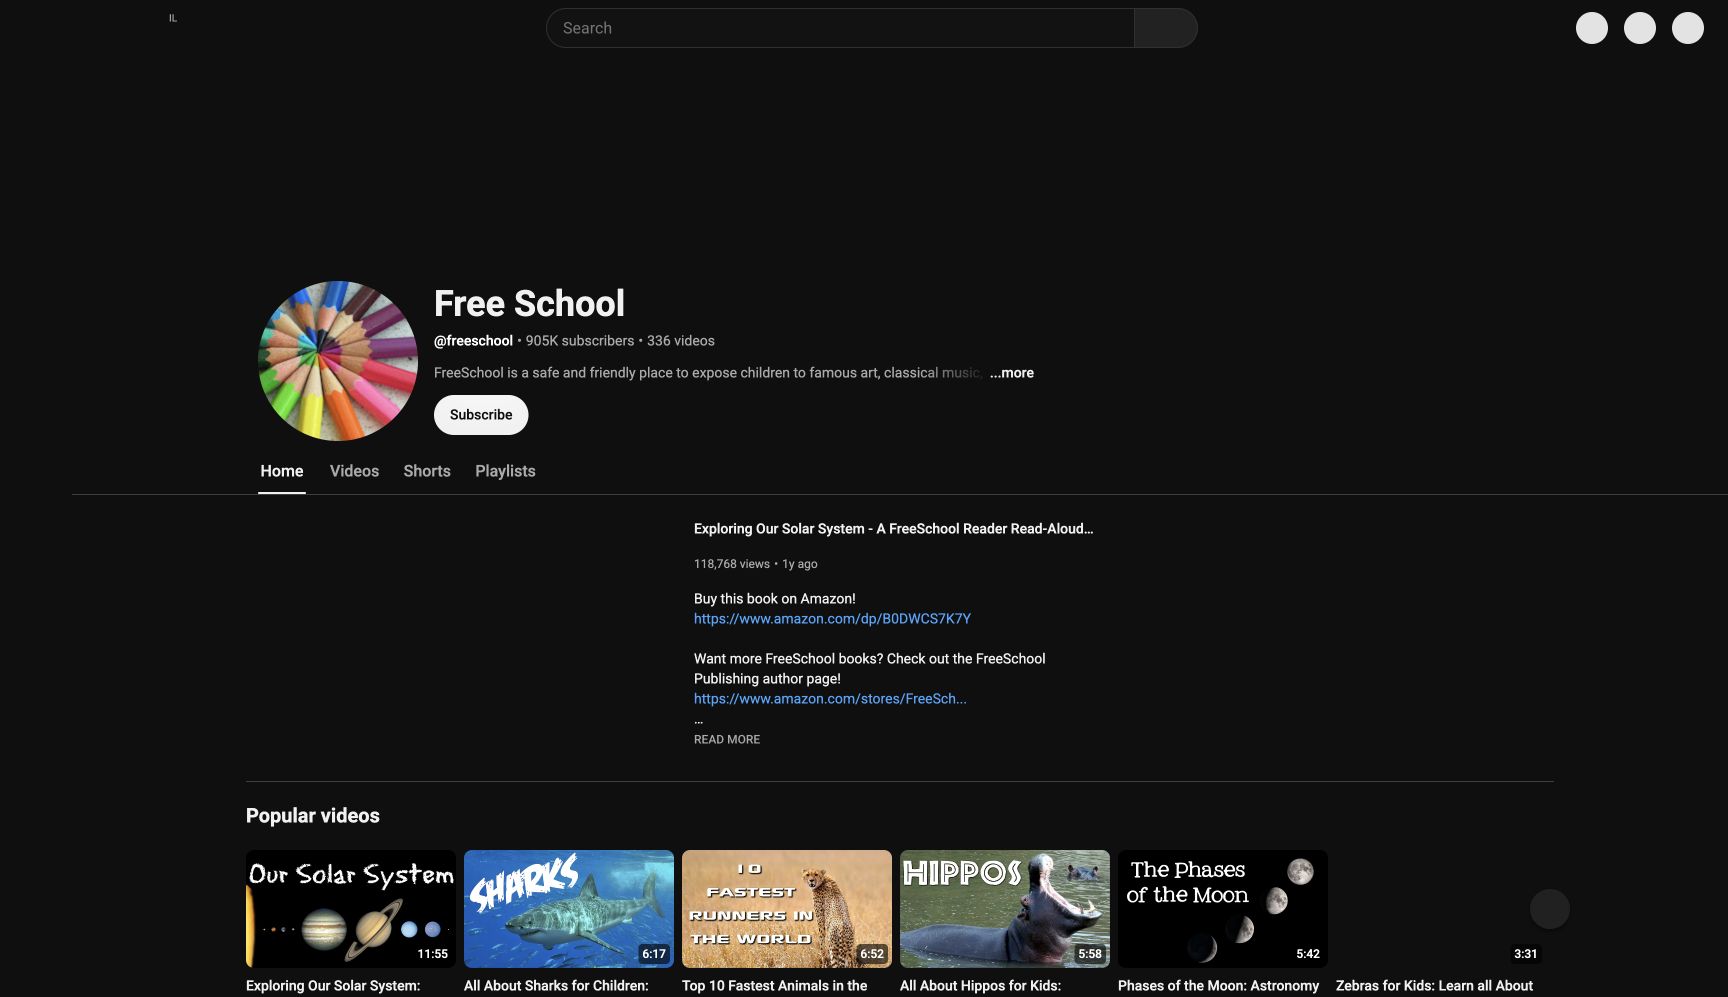Click the "905K subscribers" text
The width and height of the screenshot is (1728, 997).
coord(580,341)
